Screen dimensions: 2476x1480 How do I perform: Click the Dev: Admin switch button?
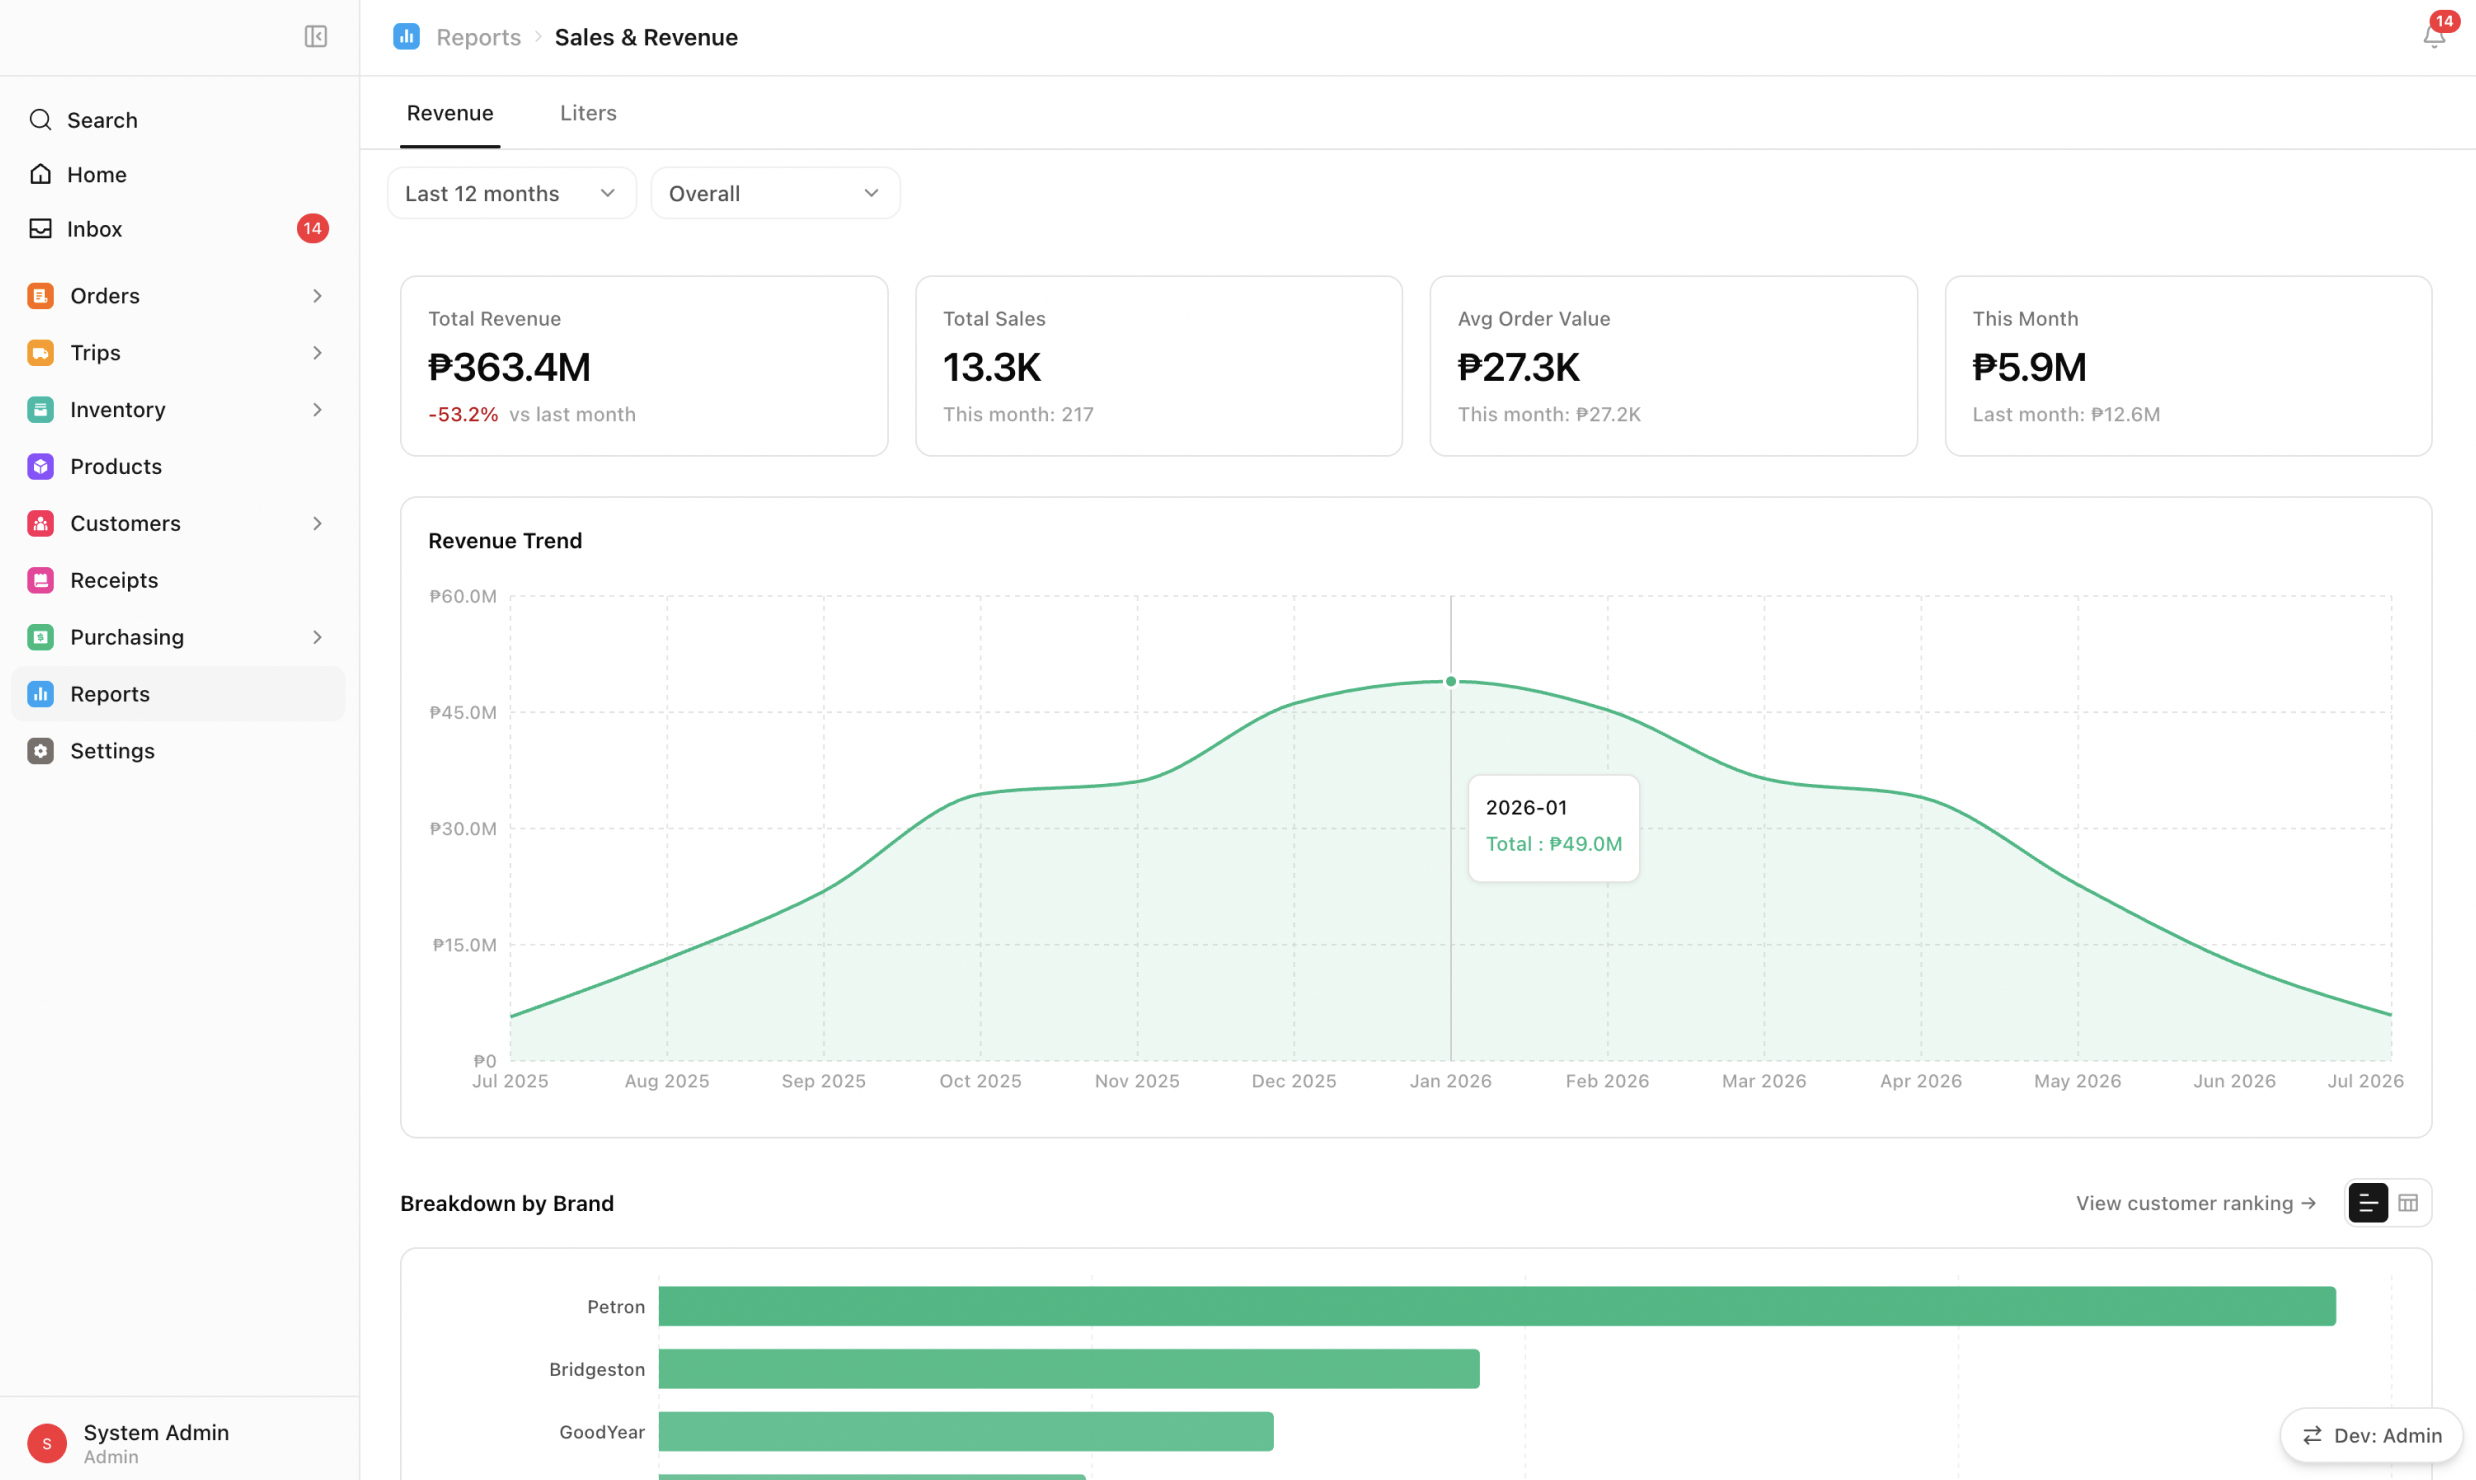pos(2371,1436)
